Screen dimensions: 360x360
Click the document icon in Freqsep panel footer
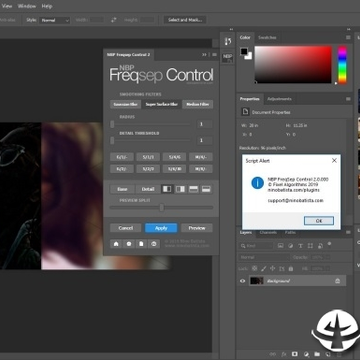coord(141,244)
